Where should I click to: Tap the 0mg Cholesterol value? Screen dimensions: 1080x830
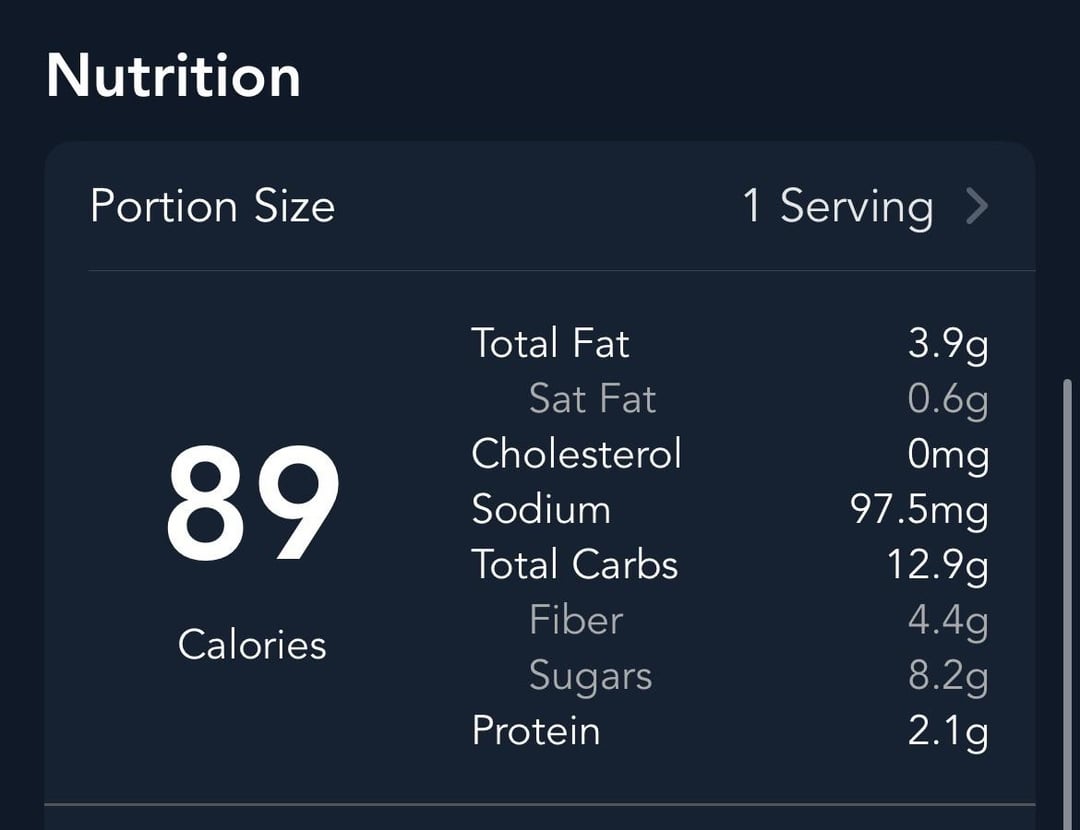(x=948, y=456)
